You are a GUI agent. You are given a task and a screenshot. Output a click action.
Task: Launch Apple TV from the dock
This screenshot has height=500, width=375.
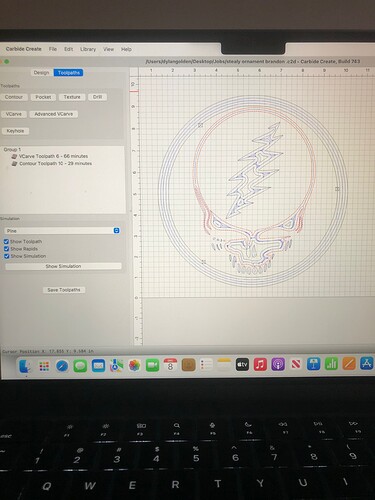pos(242,365)
